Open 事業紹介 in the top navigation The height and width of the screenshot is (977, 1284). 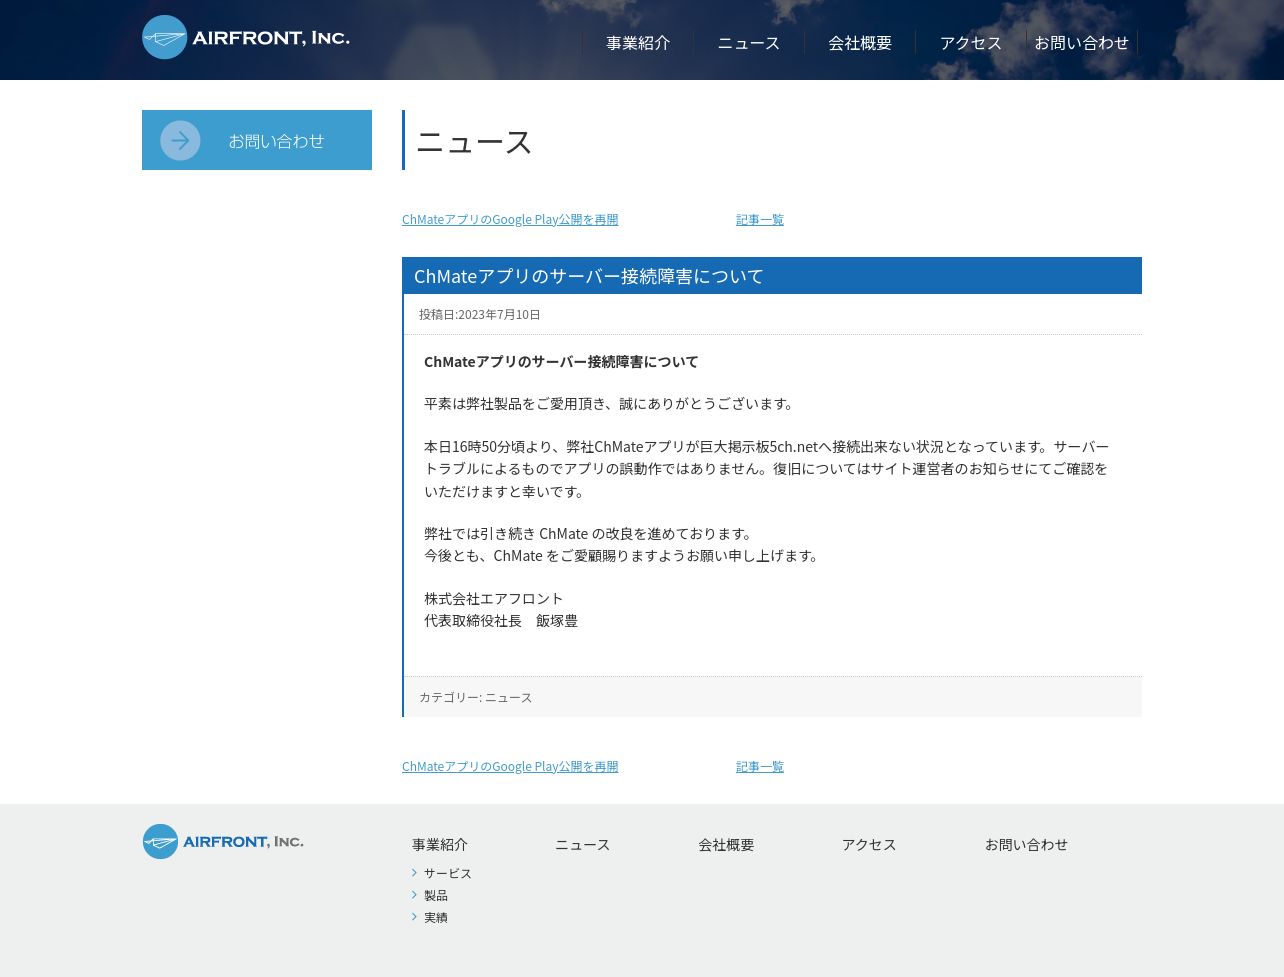click(x=638, y=42)
